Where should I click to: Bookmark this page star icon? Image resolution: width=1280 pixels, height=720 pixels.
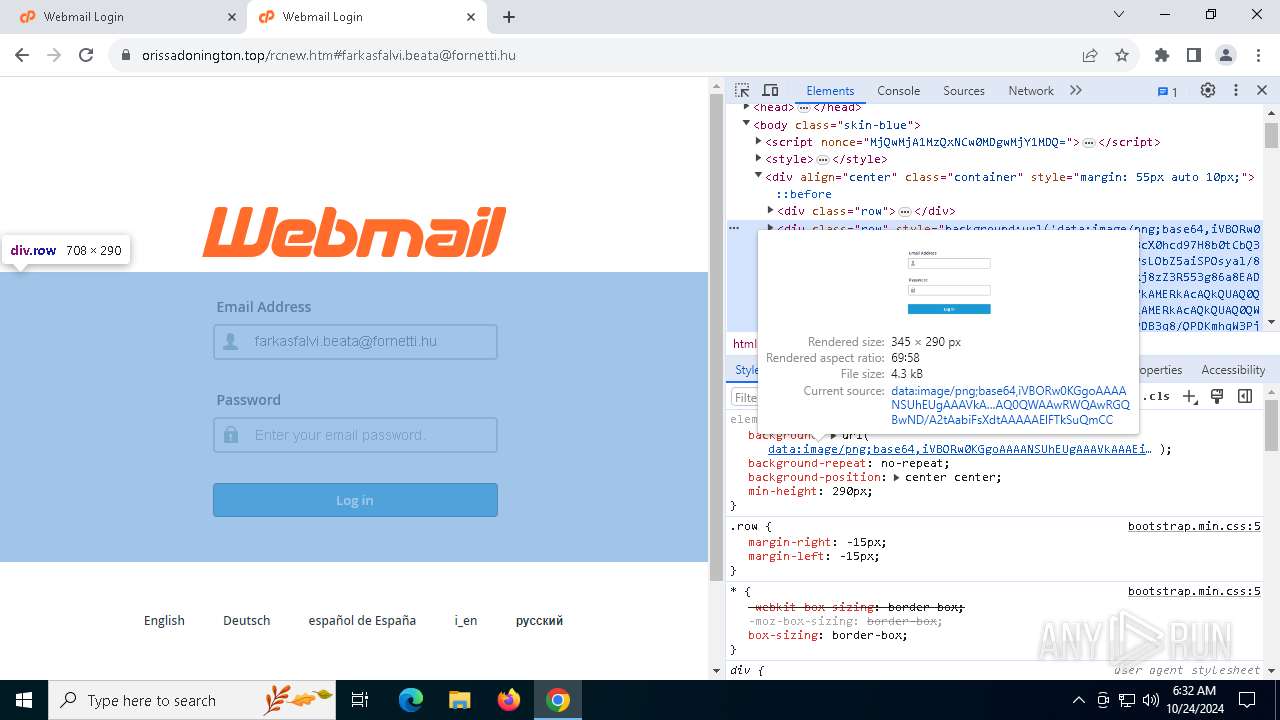[1122, 55]
